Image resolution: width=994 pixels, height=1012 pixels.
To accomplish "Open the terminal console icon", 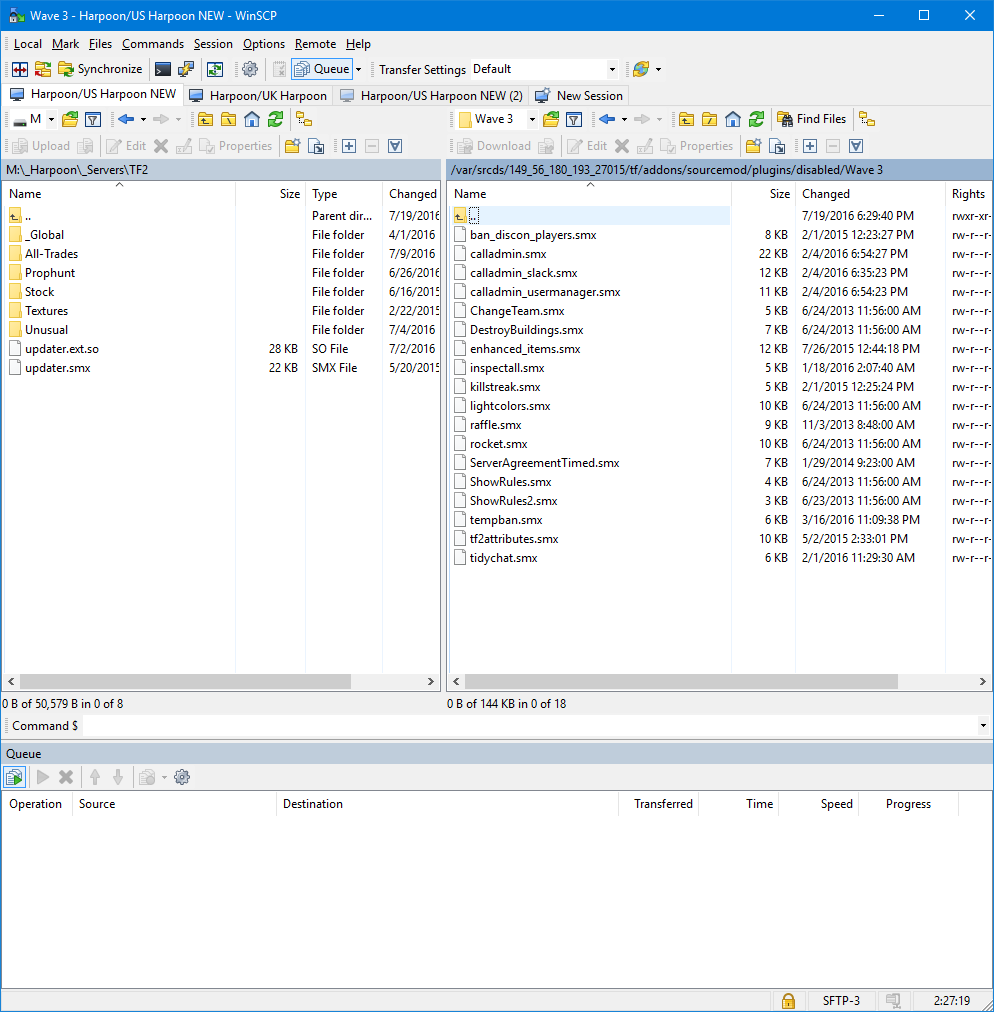I will tap(163, 69).
